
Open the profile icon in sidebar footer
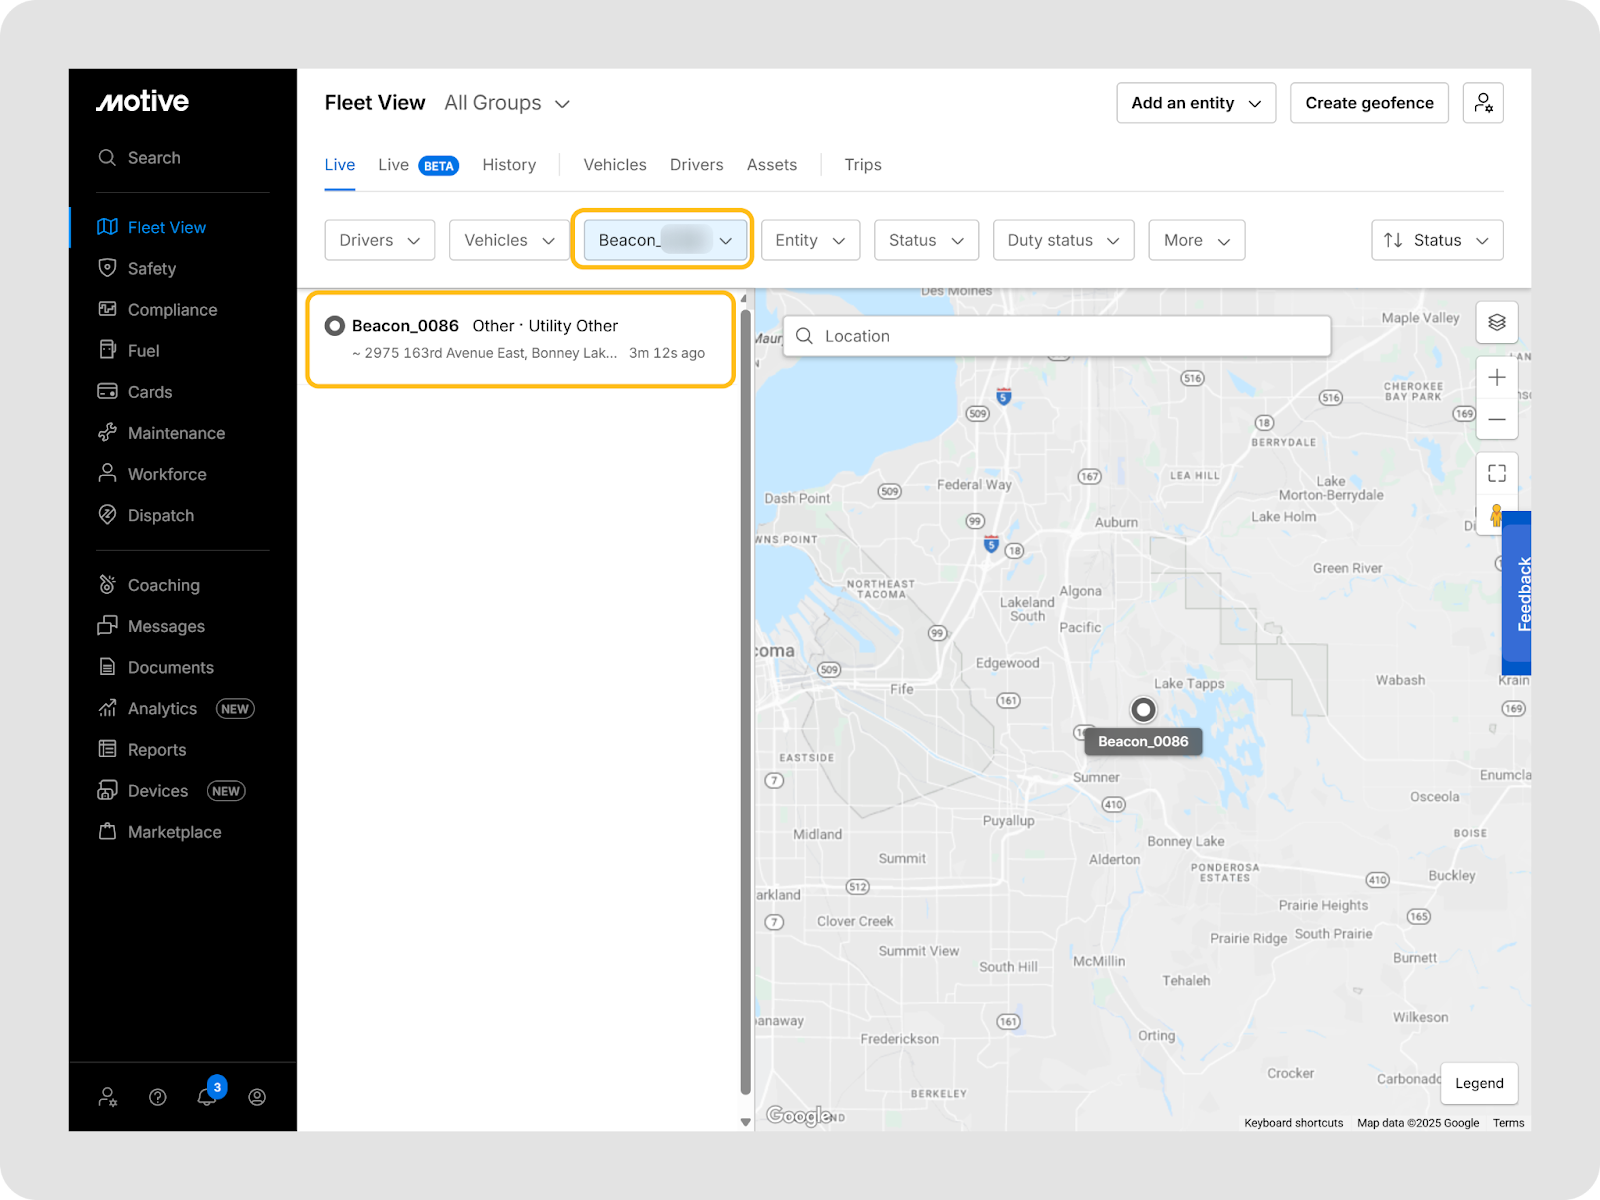257,1097
